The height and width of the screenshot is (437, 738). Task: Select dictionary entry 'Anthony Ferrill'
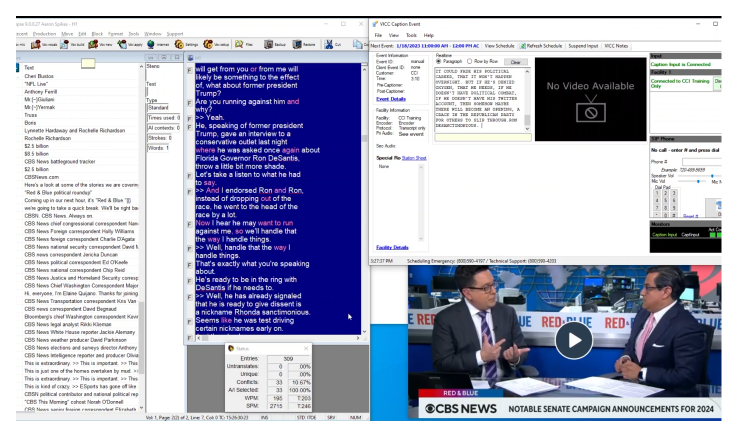(x=40, y=91)
